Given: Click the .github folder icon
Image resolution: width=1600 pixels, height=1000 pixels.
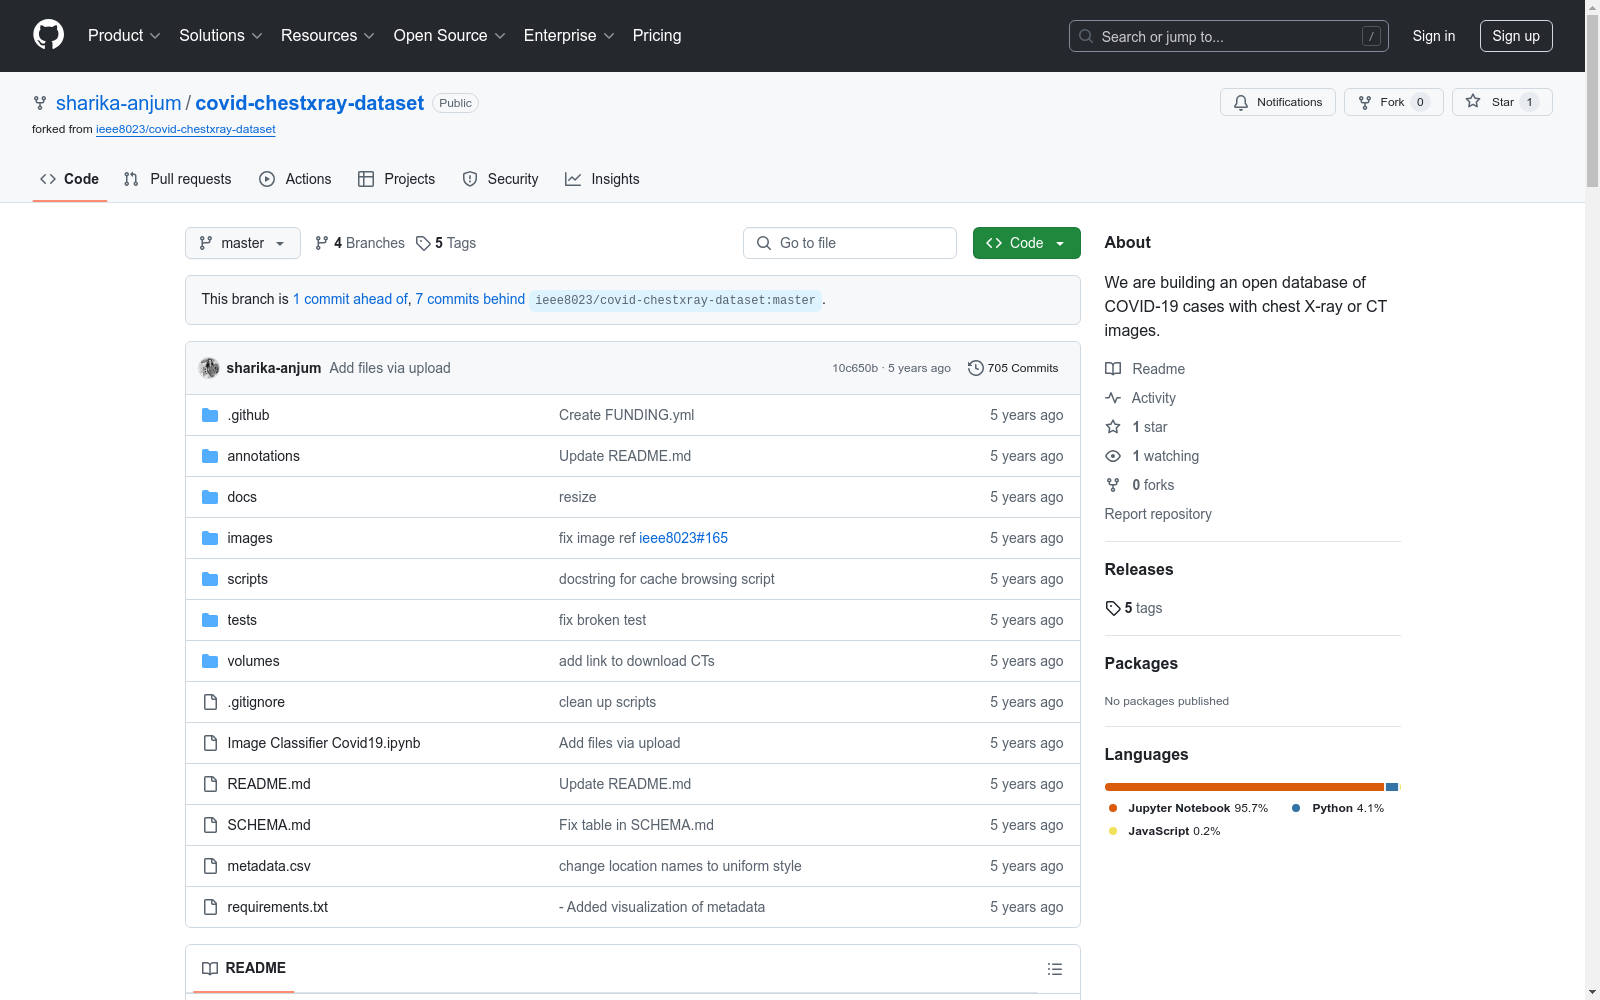Looking at the screenshot, I should 210,415.
